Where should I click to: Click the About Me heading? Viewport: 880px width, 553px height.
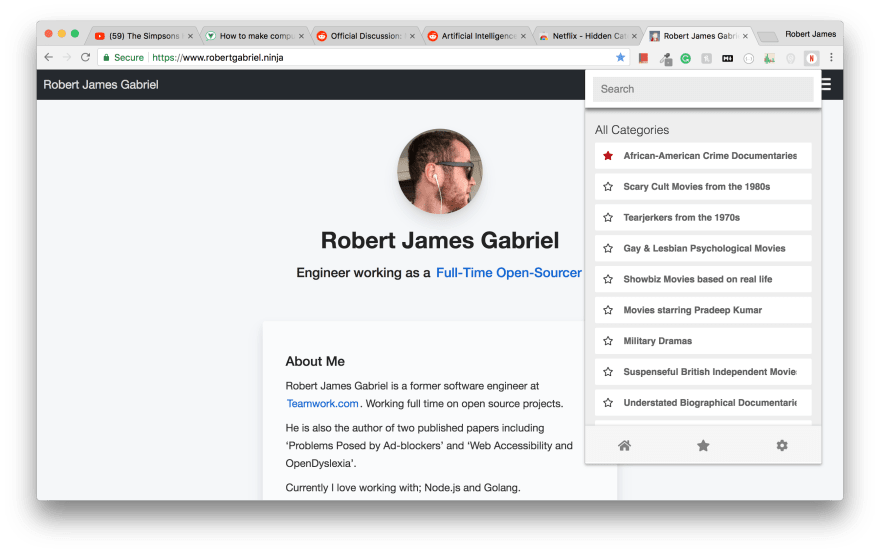[x=315, y=362]
